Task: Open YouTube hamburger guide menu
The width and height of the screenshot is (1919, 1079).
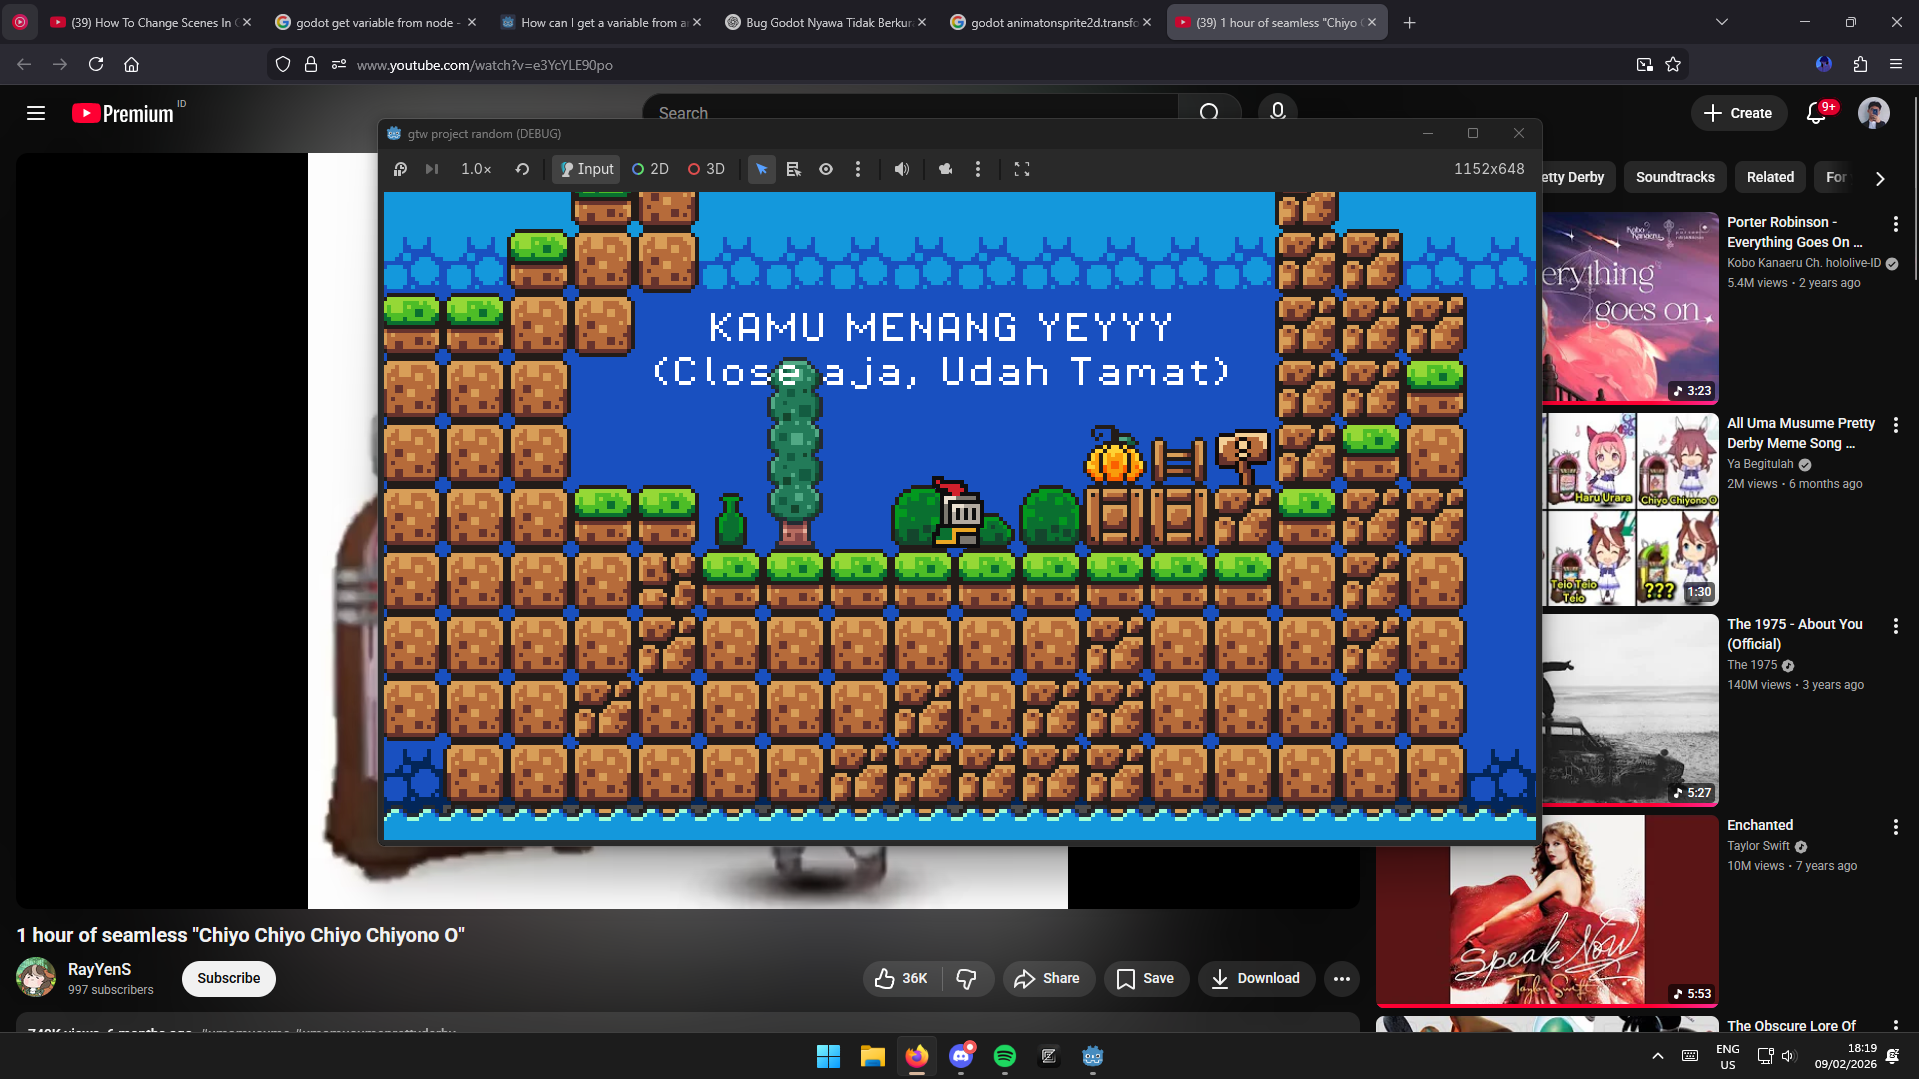Action: (36, 113)
